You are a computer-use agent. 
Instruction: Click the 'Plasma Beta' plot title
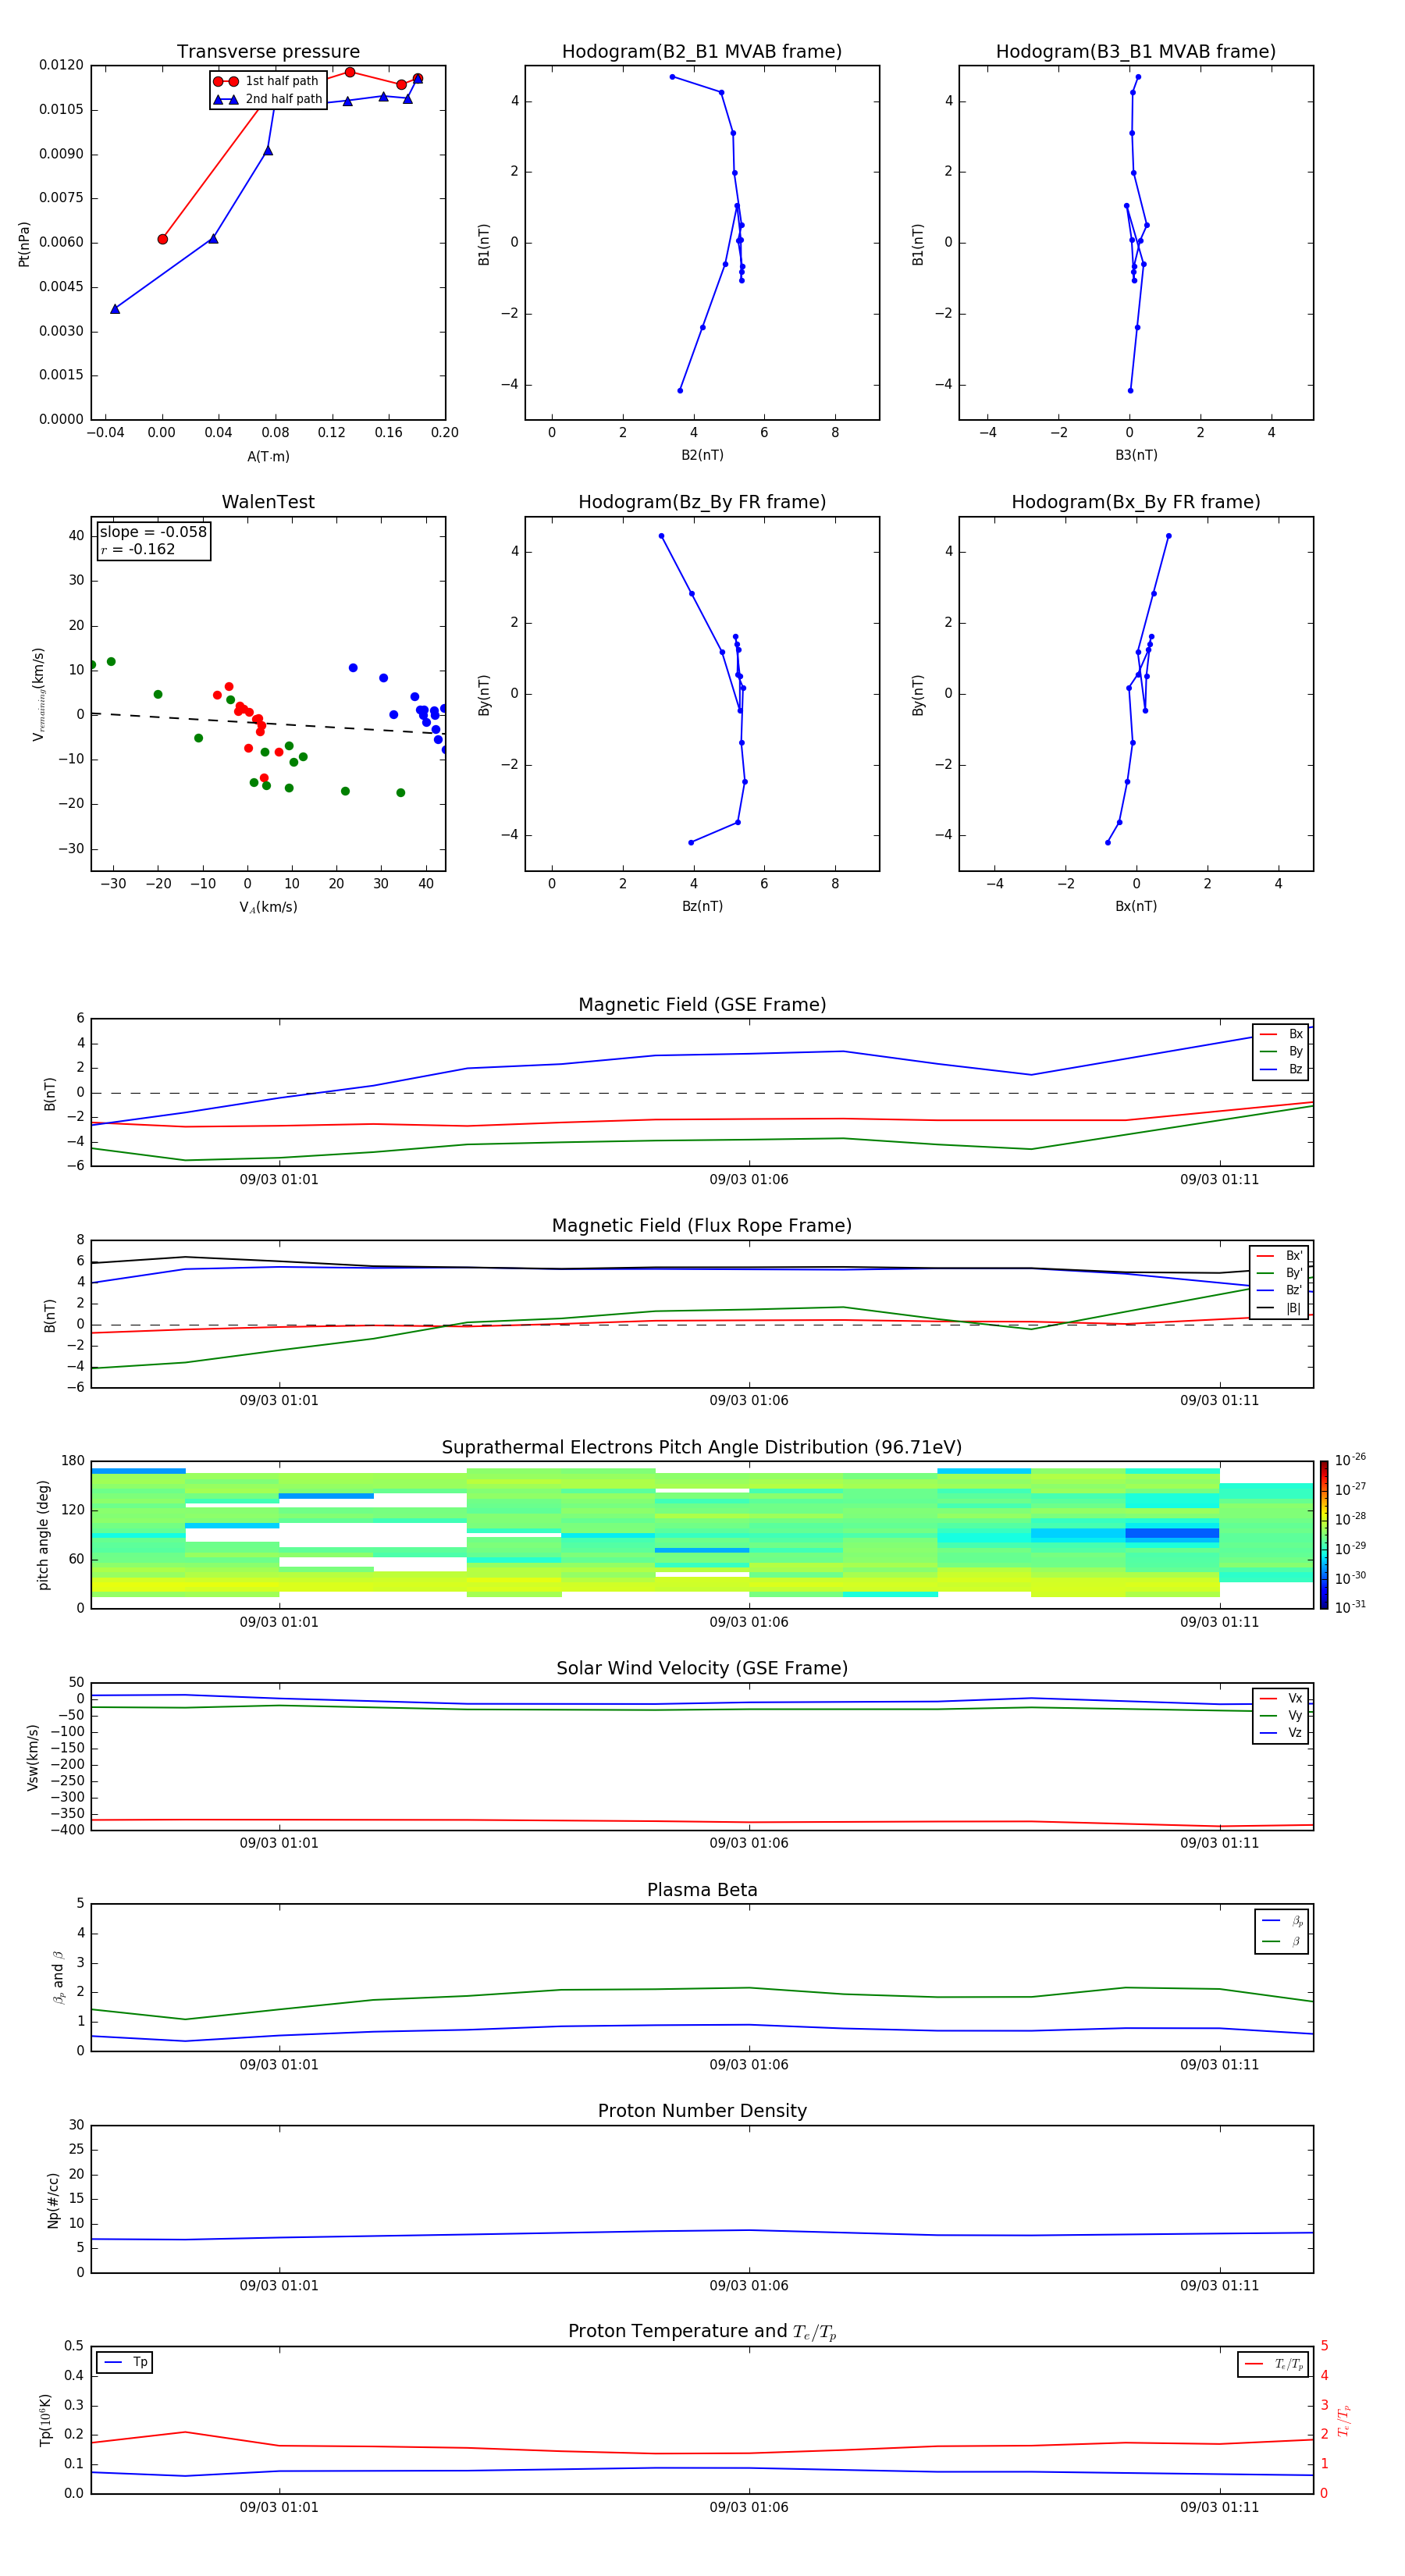point(702,1890)
